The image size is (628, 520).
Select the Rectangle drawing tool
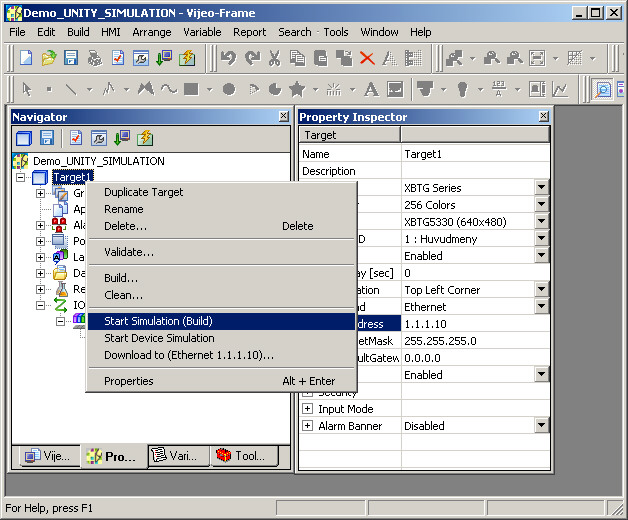[191, 89]
